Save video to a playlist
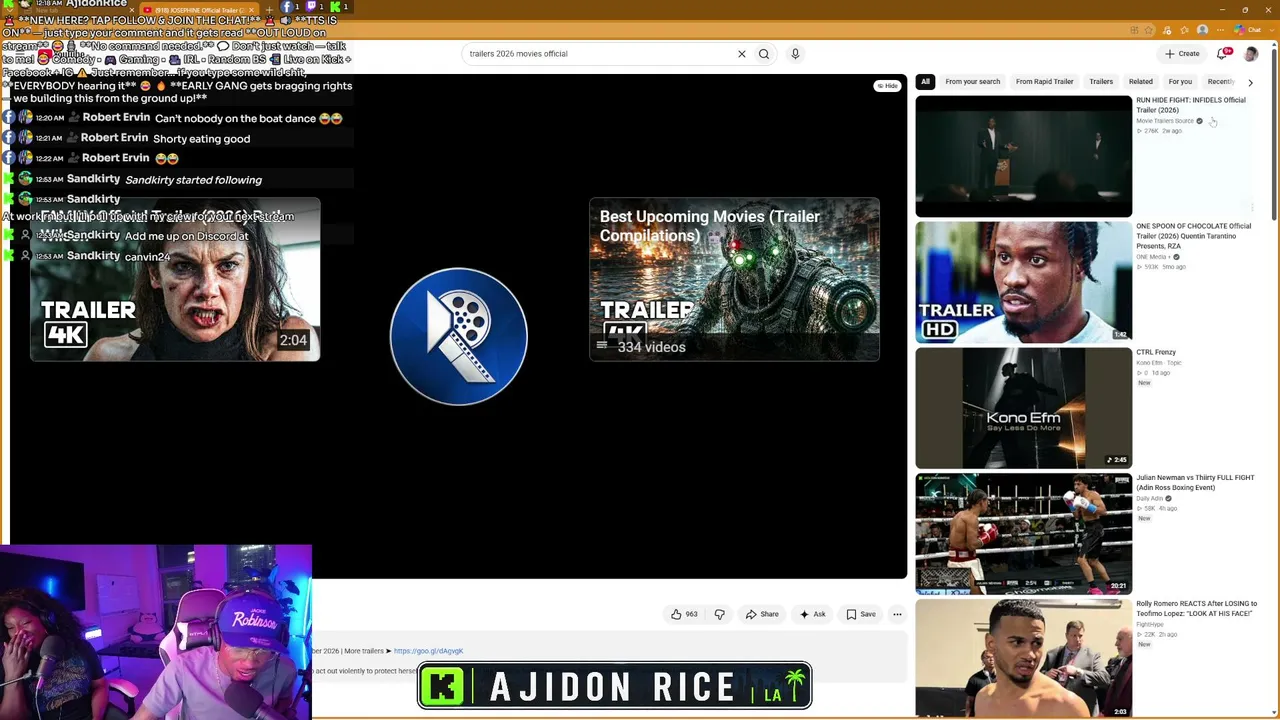This screenshot has height=720, width=1280. point(861,614)
